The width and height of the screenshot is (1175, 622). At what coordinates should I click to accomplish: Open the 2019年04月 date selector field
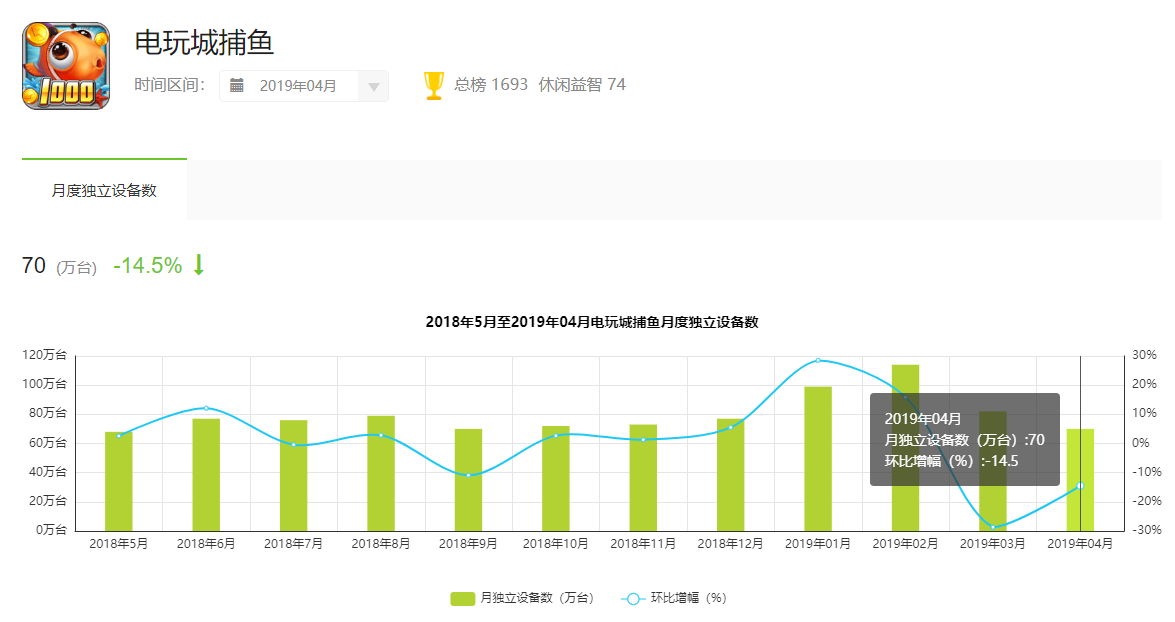click(298, 86)
